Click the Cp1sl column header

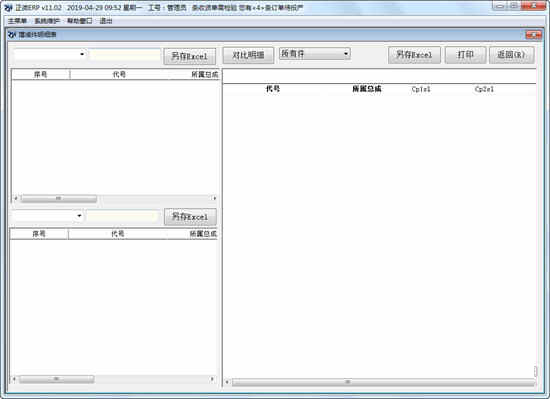[421, 89]
